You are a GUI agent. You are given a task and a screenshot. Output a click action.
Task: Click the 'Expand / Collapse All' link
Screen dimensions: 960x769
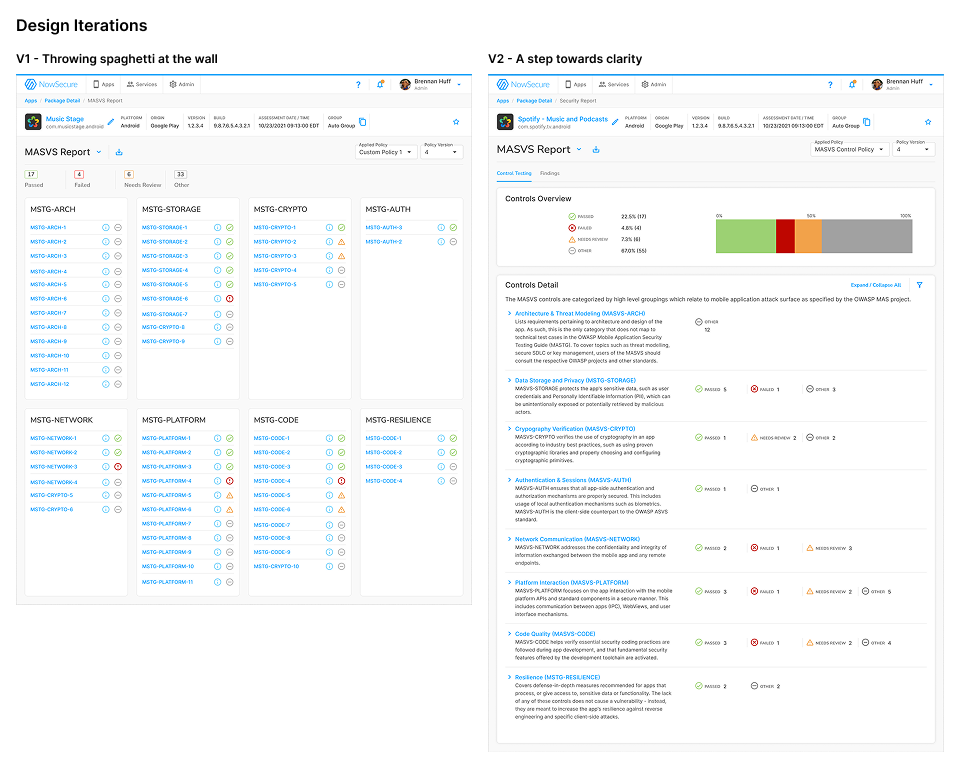pyautogui.click(x=875, y=285)
